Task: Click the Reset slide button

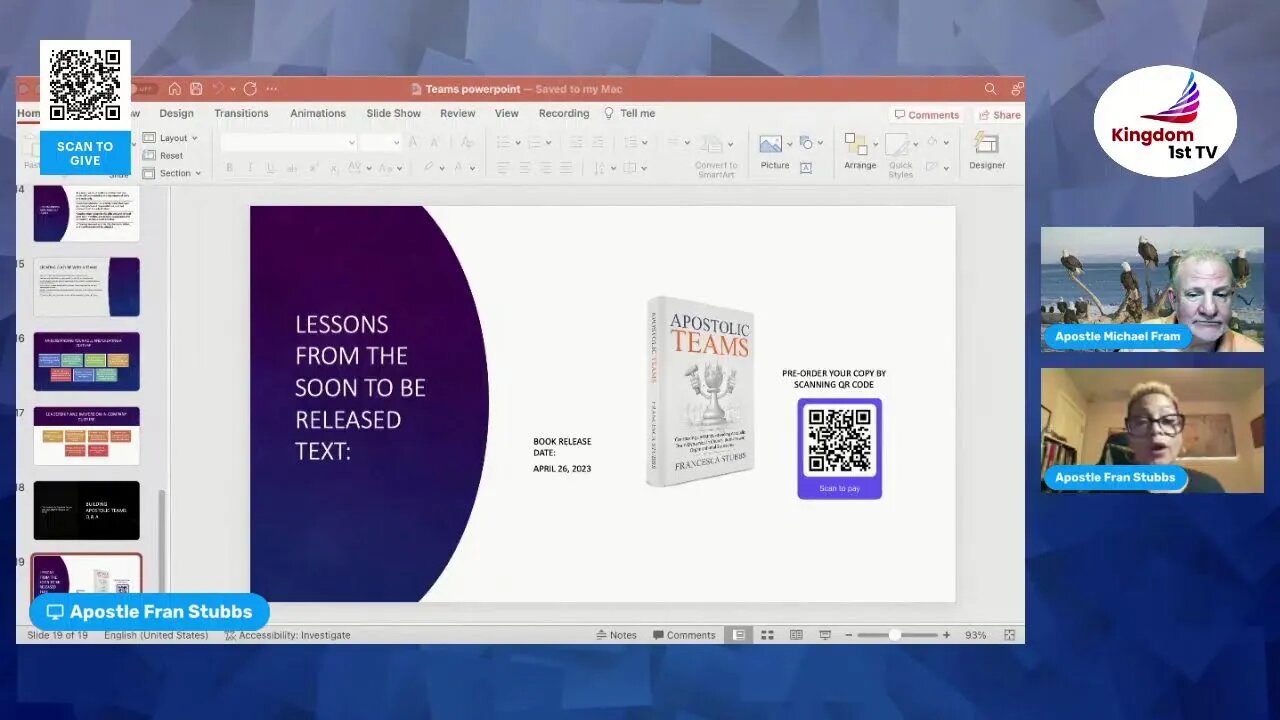Action: (163, 155)
